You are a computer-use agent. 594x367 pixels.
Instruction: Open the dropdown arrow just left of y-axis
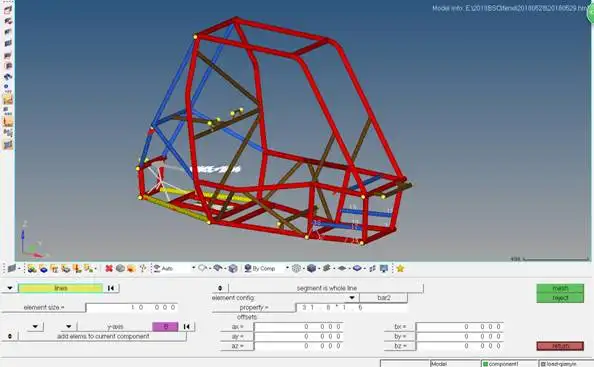click(x=69, y=326)
